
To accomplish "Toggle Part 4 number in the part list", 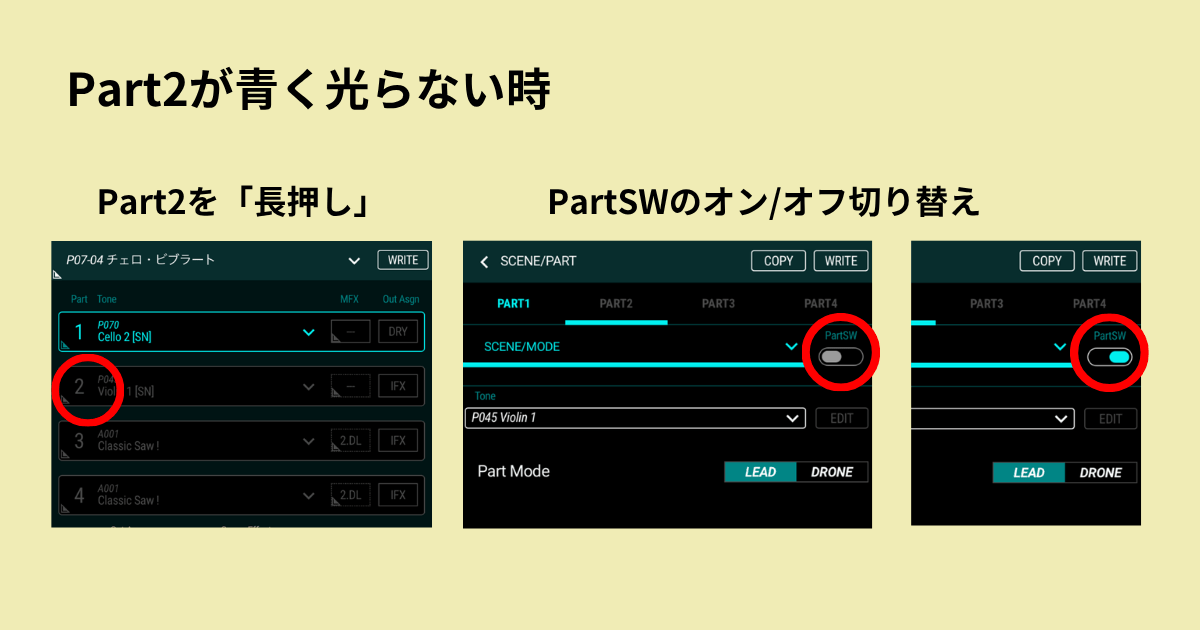I will (x=79, y=495).
